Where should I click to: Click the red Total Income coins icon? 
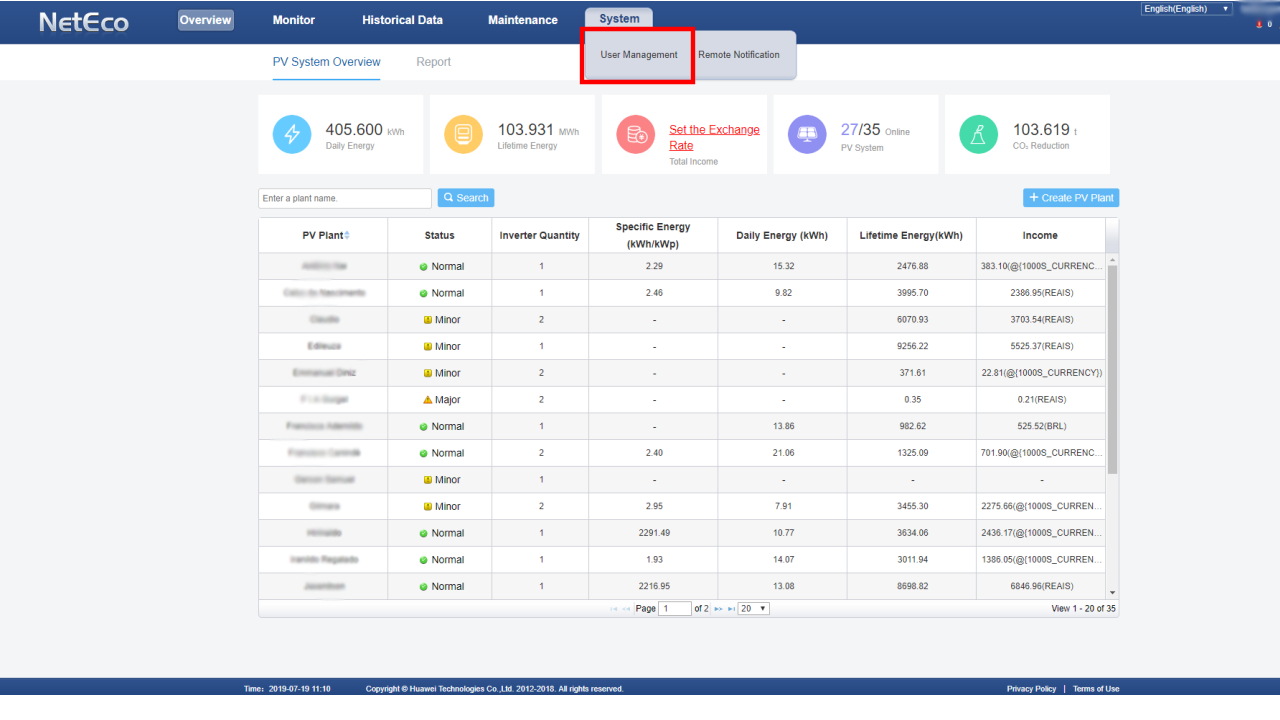pos(635,135)
